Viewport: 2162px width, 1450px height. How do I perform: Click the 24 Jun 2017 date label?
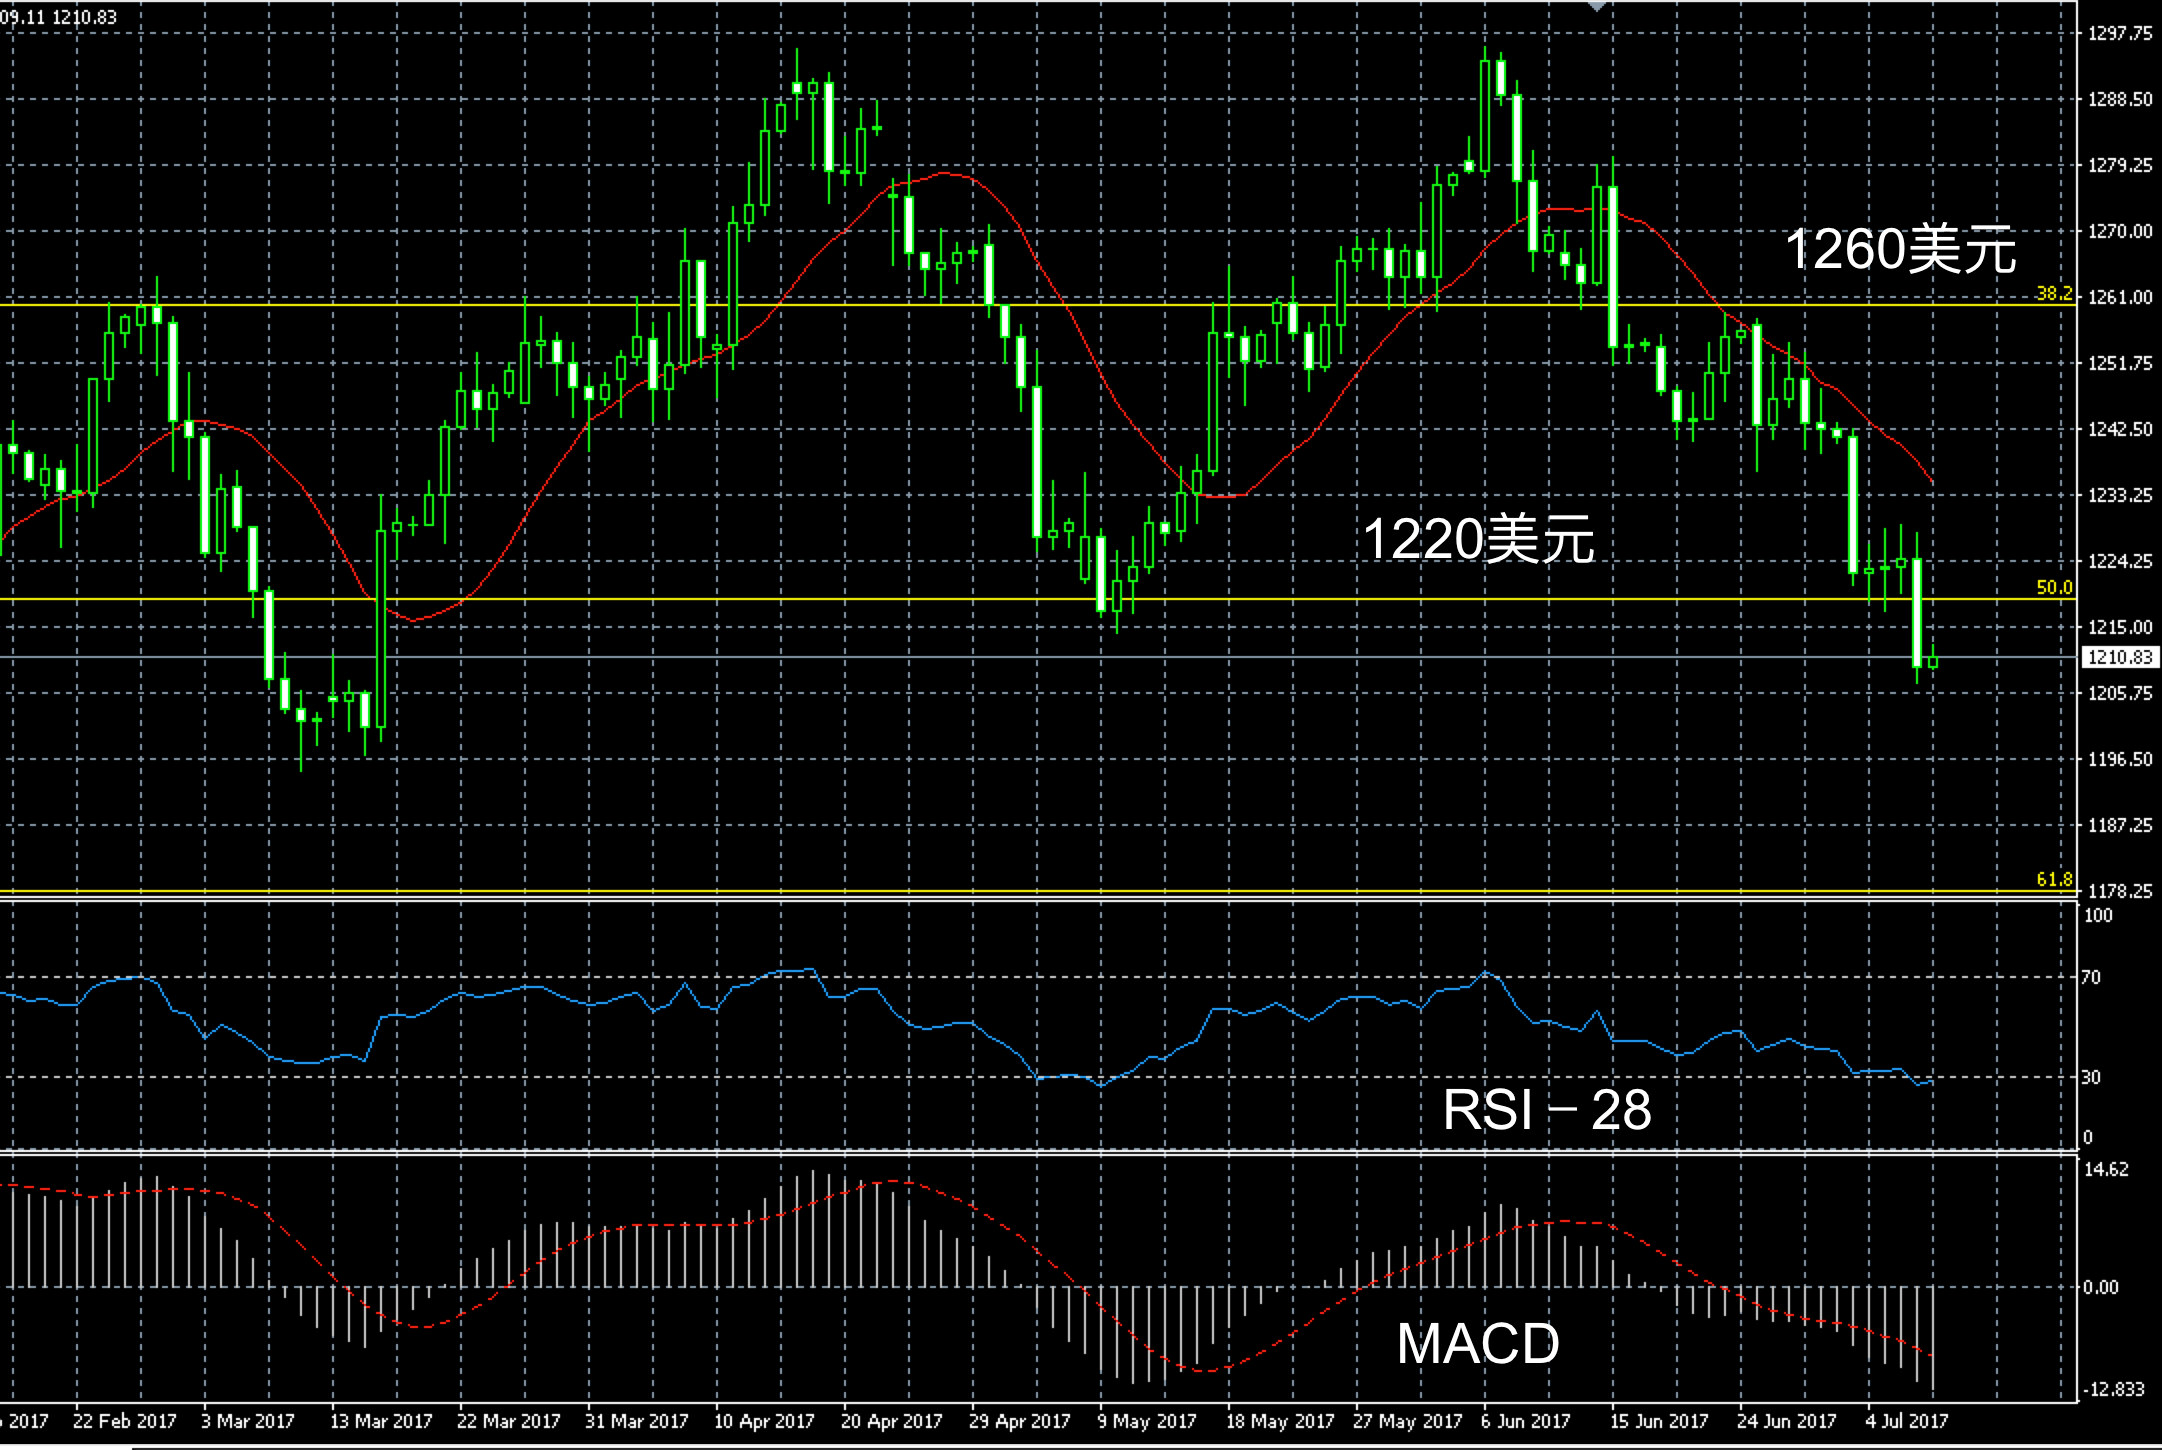click(1787, 1421)
